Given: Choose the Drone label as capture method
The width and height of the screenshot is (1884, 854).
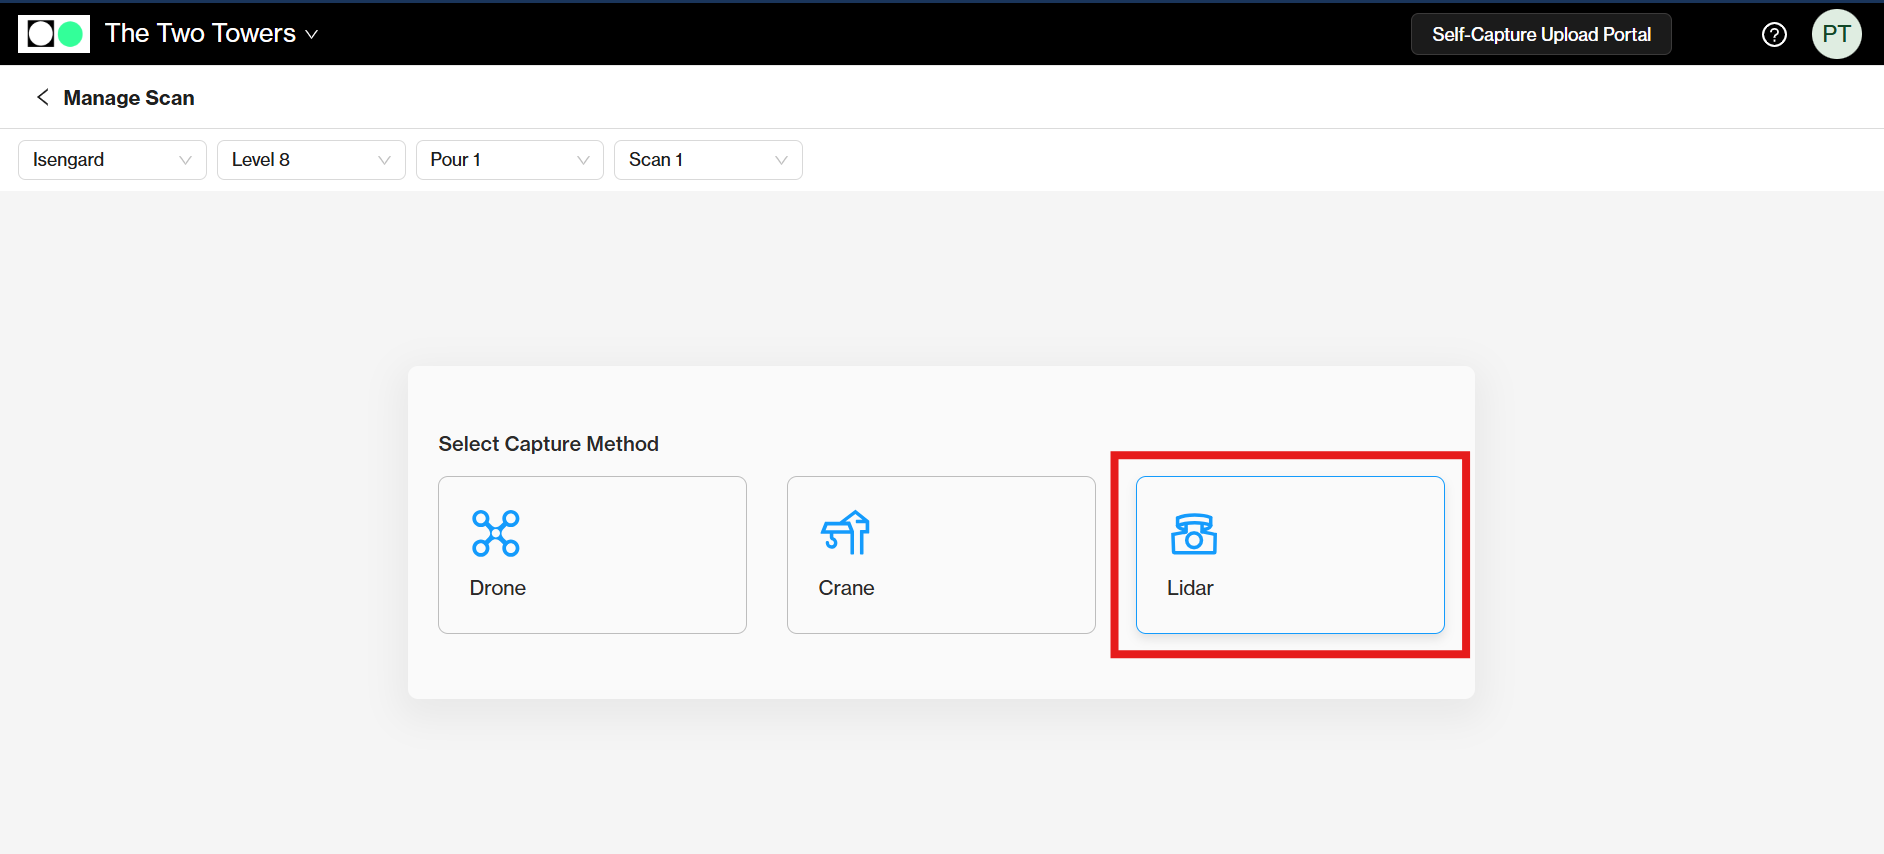Looking at the screenshot, I should [x=498, y=588].
